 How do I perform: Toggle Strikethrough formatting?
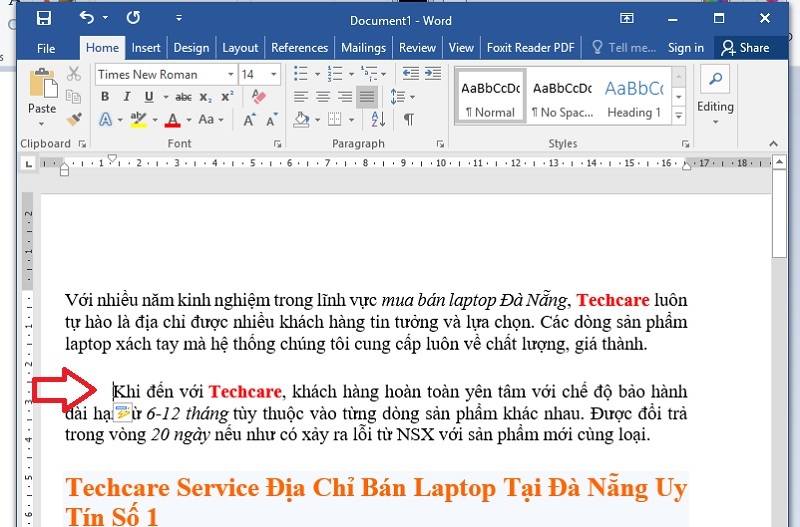(183, 96)
